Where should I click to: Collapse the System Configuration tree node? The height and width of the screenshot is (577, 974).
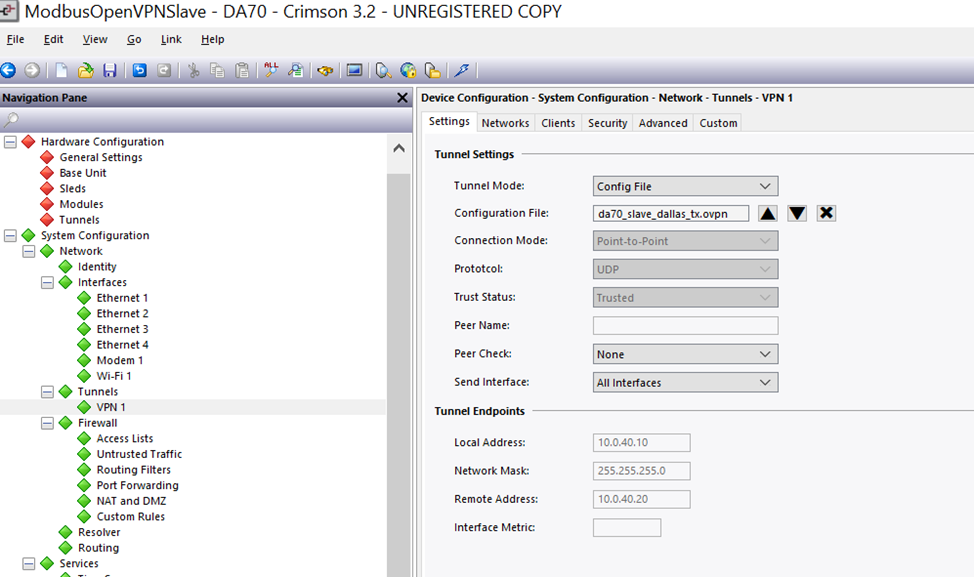[x=10, y=235]
